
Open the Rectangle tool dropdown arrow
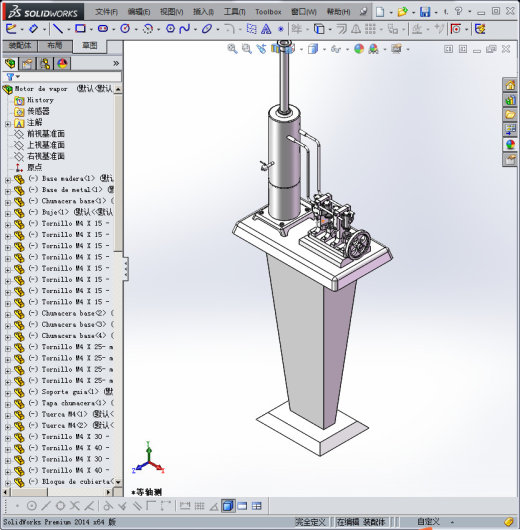coord(91,29)
